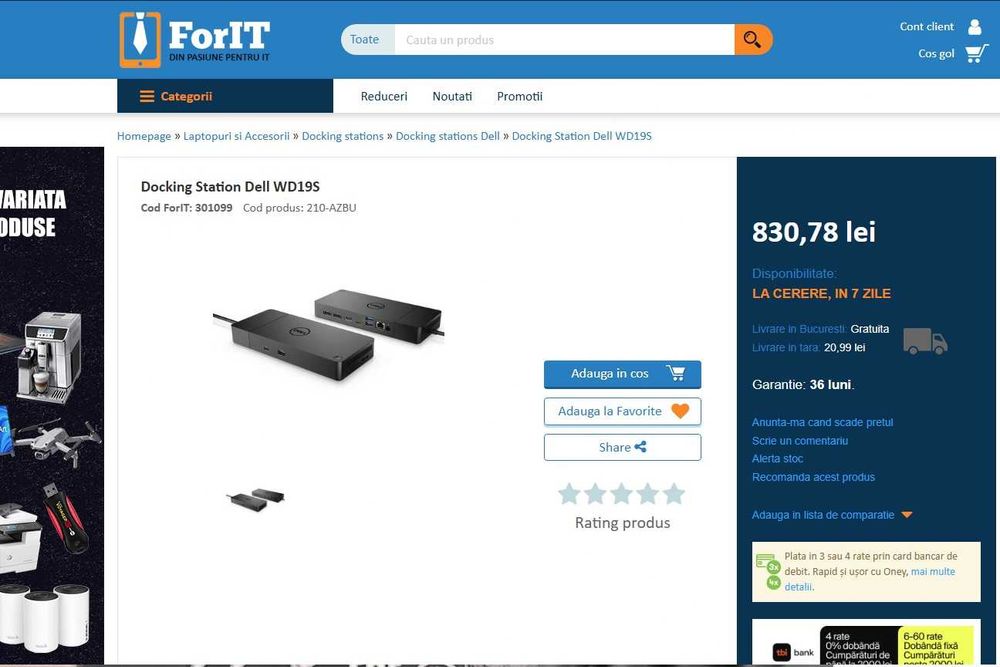The height and width of the screenshot is (667, 1000).
Task: Click the orange search magnifier button
Action: click(753, 40)
